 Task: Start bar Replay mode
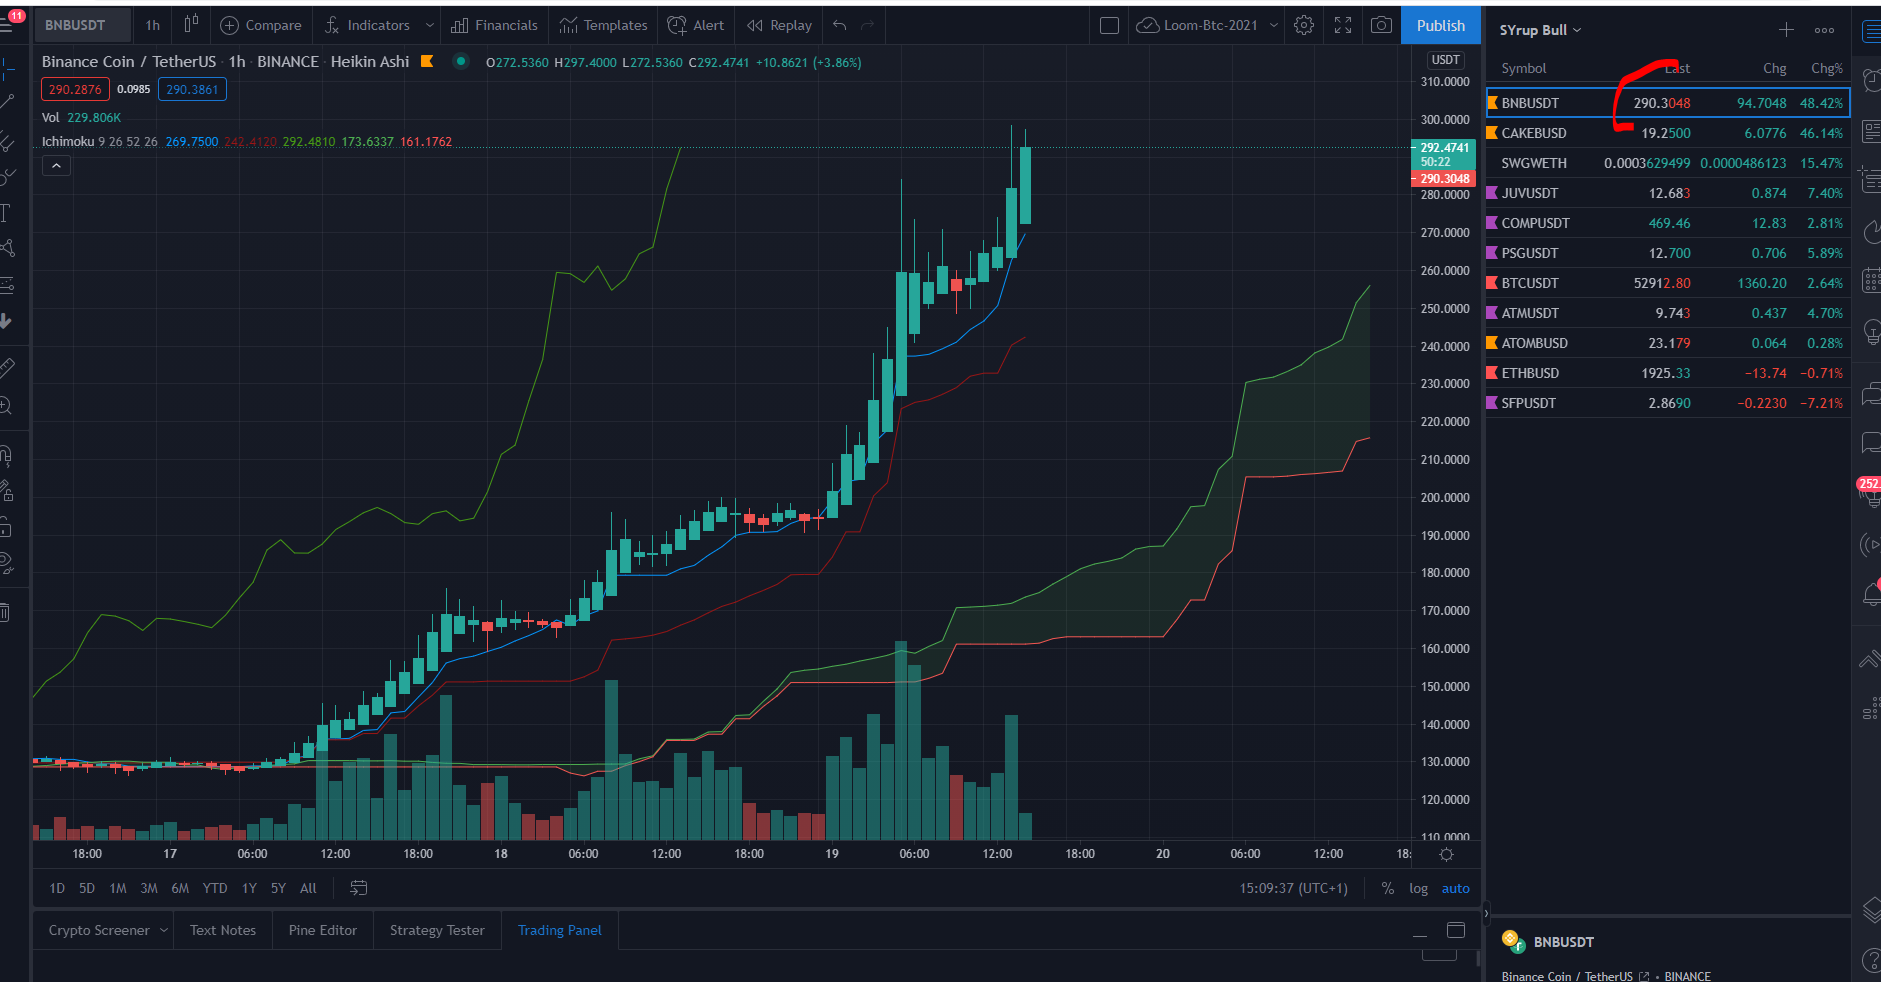(779, 25)
